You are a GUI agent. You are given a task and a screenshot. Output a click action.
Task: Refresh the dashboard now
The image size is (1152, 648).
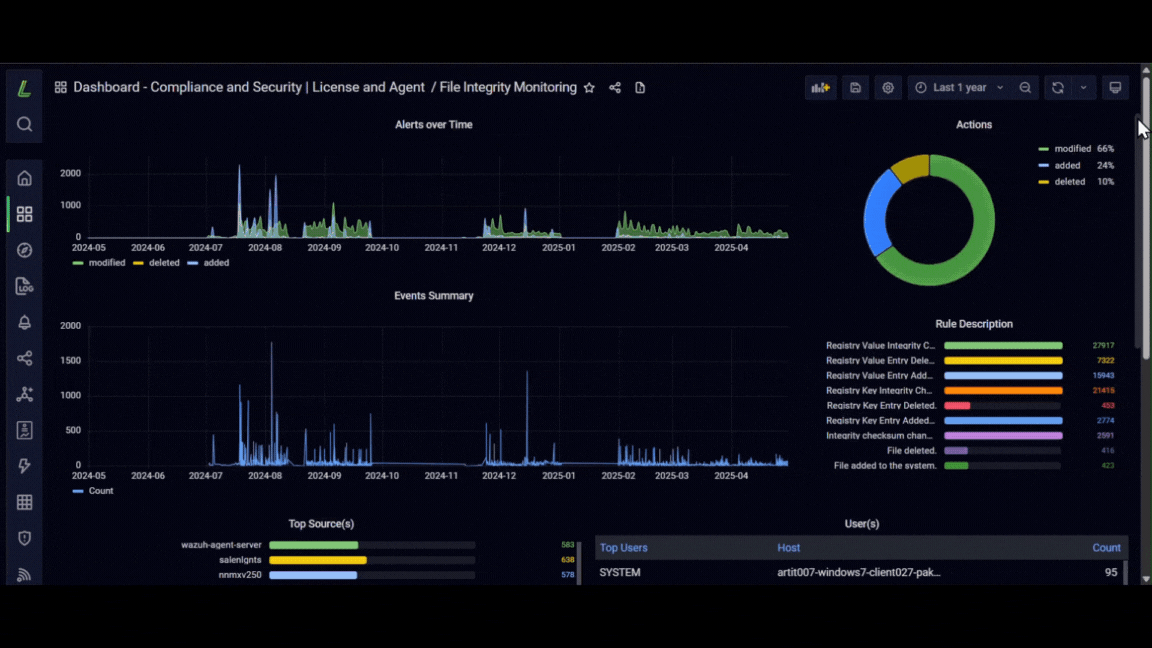(1058, 87)
